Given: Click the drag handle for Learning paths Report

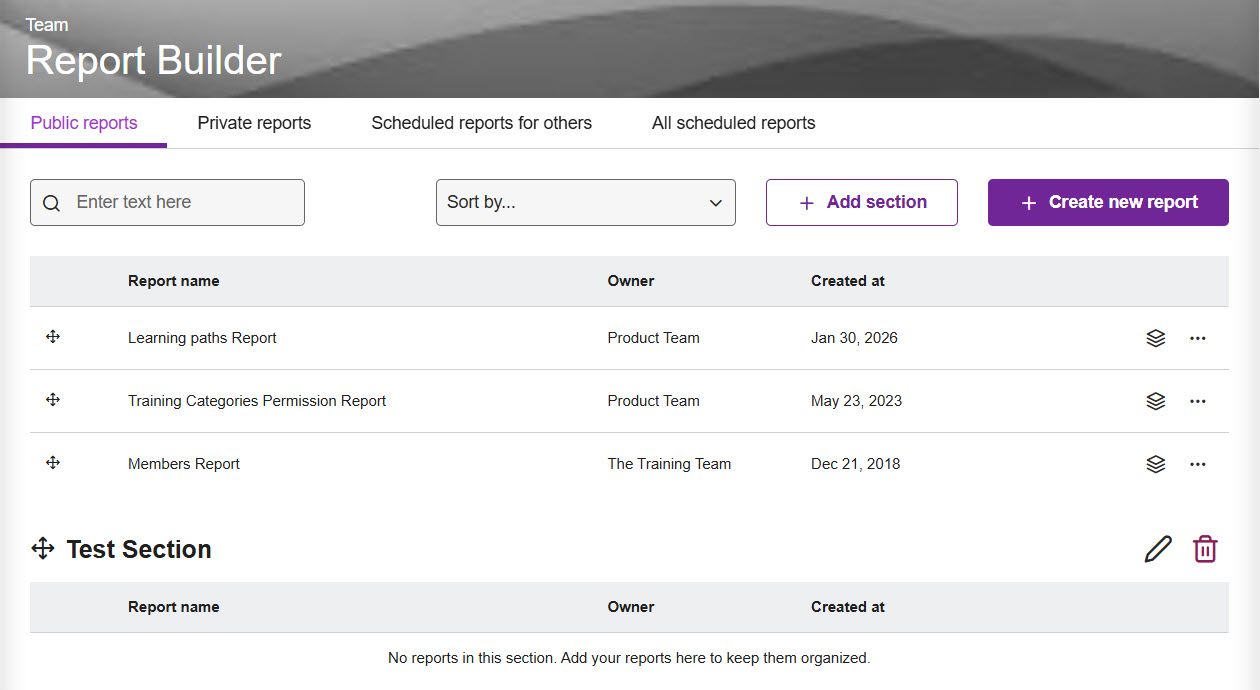Looking at the screenshot, I should tap(53, 338).
